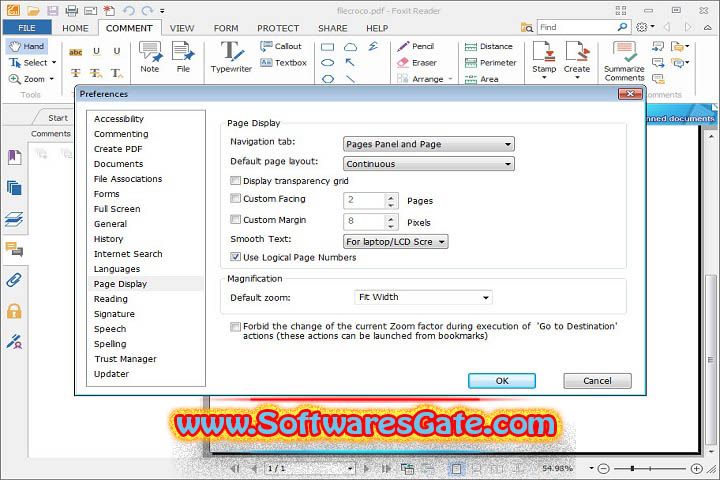The height and width of the screenshot is (480, 720).
Task: Open the Navigation tab dropdown
Action: pyautogui.click(x=429, y=144)
